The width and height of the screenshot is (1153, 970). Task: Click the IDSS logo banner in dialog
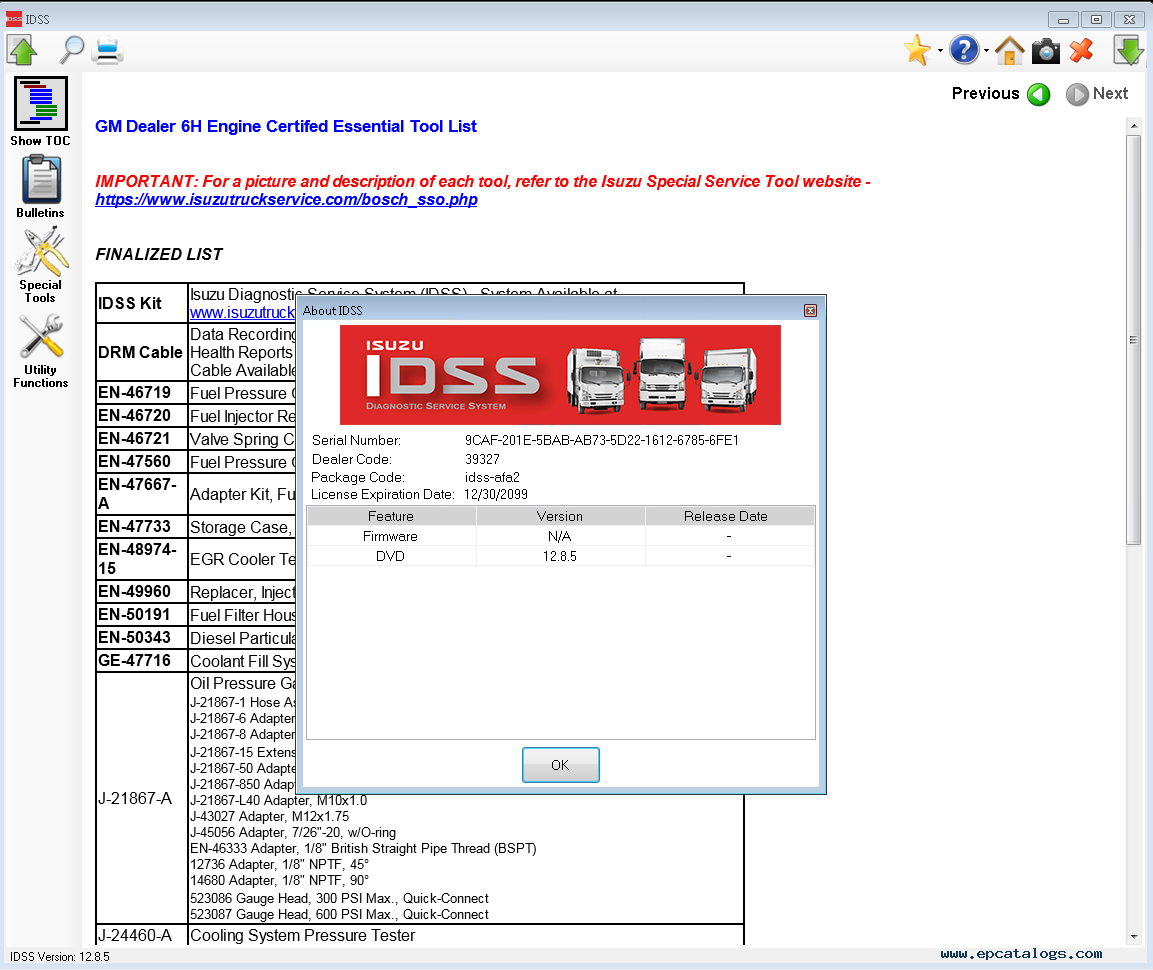tap(560, 375)
